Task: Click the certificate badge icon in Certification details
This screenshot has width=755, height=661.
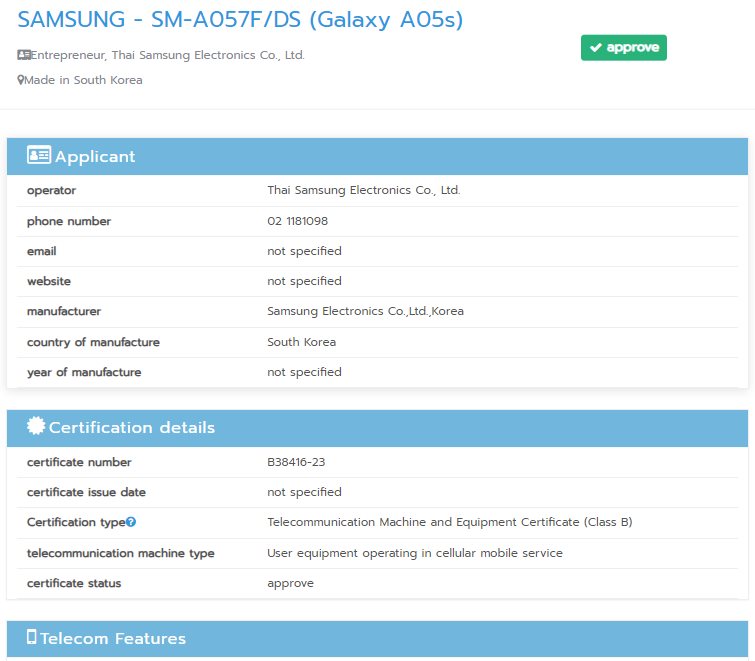Action: [x=36, y=427]
